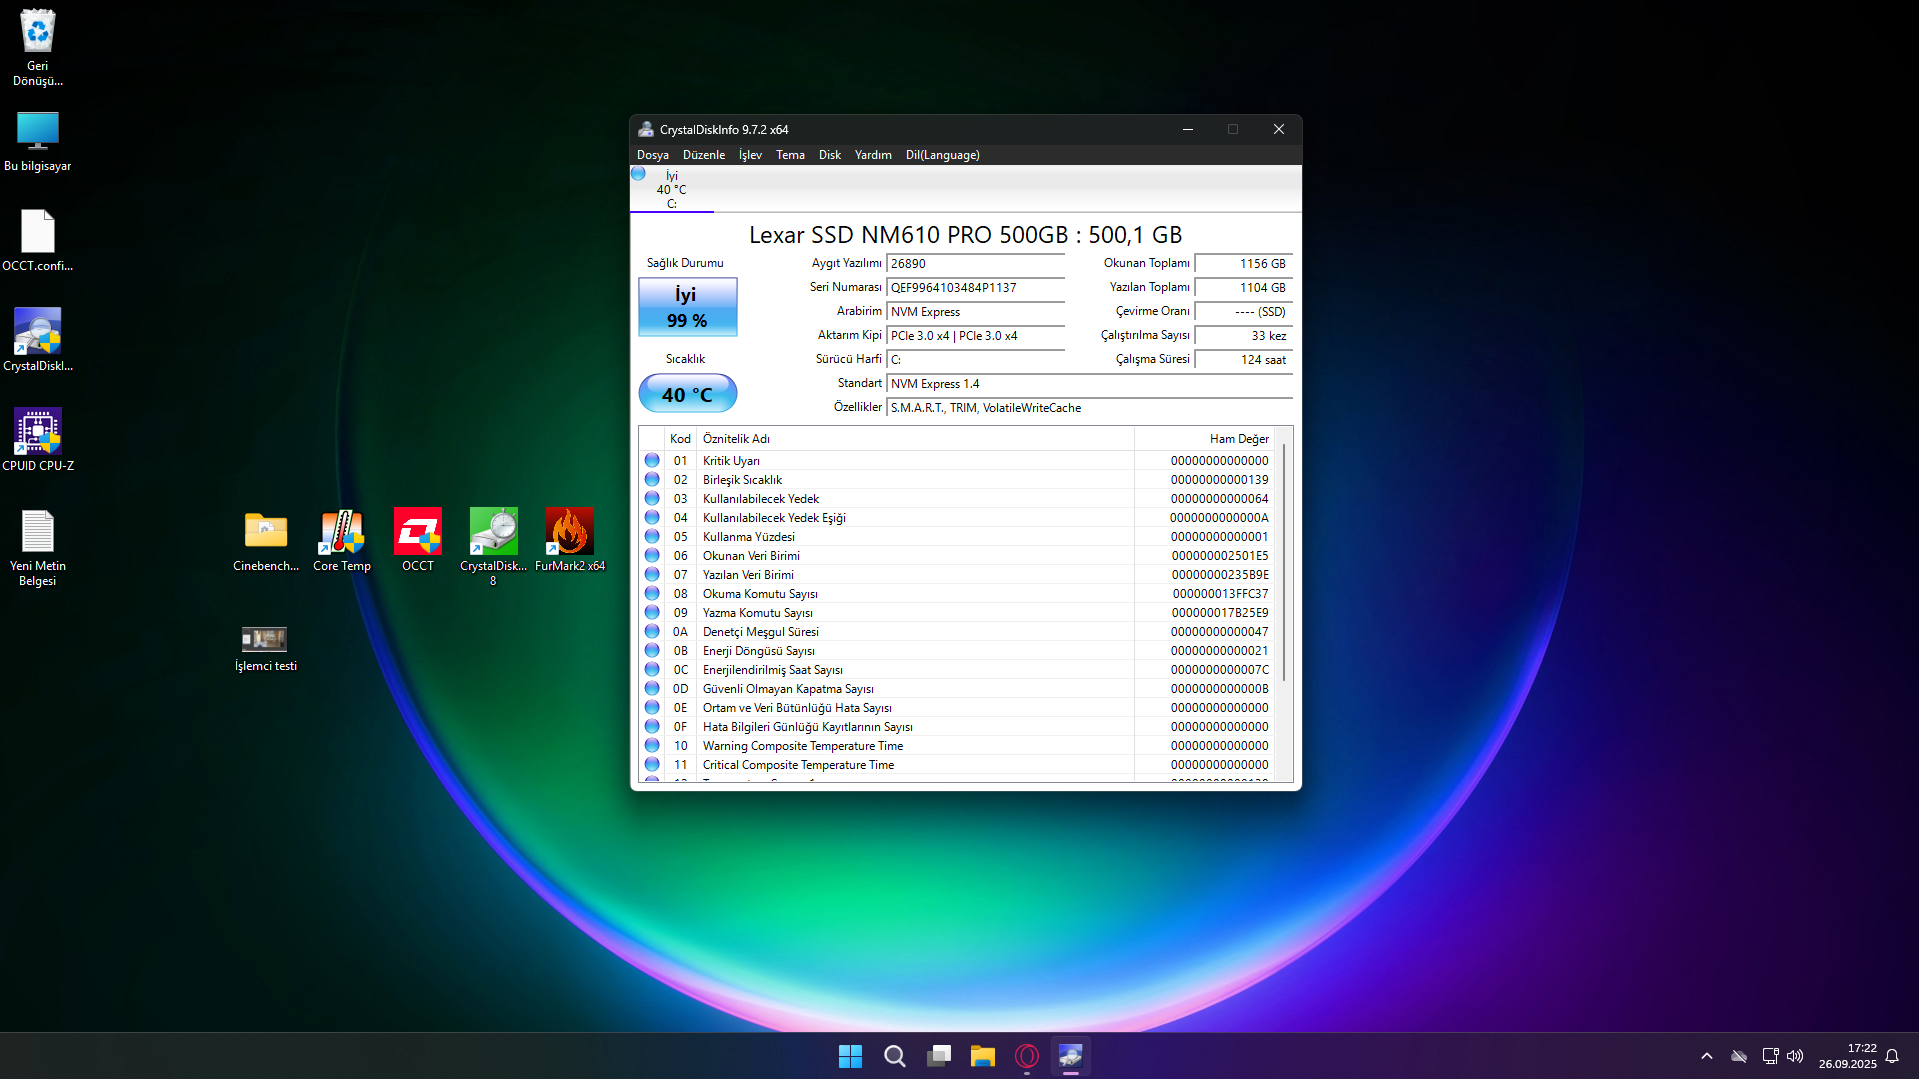Image resolution: width=1919 pixels, height=1079 pixels.
Task: Open Task View on the taskbar
Action: pyautogui.click(x=939, y=1056)
